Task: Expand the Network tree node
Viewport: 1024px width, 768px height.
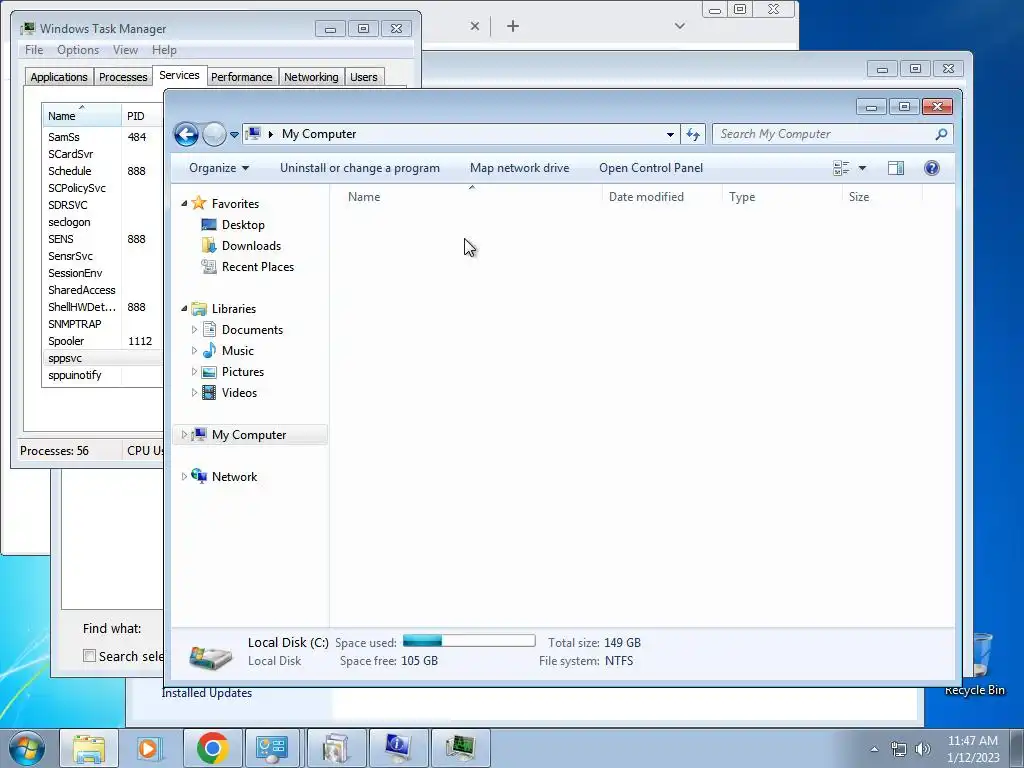Action: coord(184,477)
